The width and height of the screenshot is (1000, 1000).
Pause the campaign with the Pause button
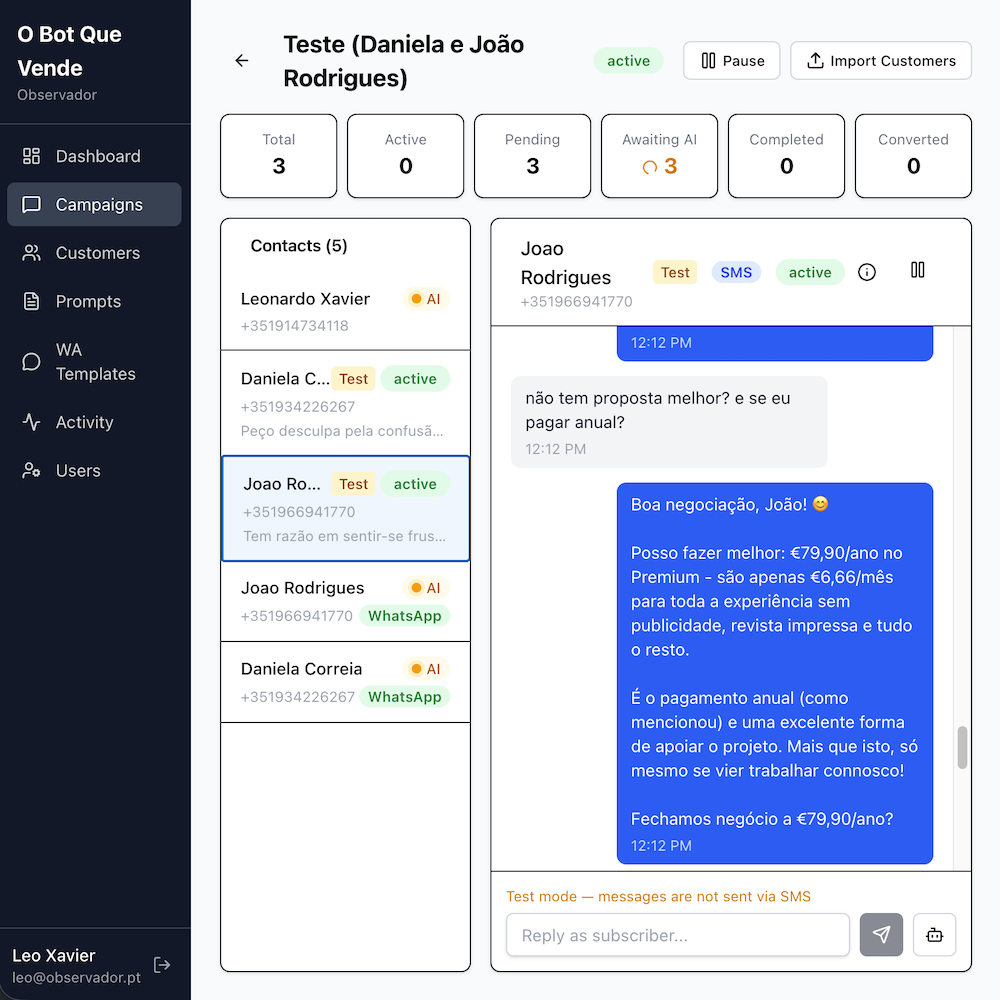pos(732,61)
